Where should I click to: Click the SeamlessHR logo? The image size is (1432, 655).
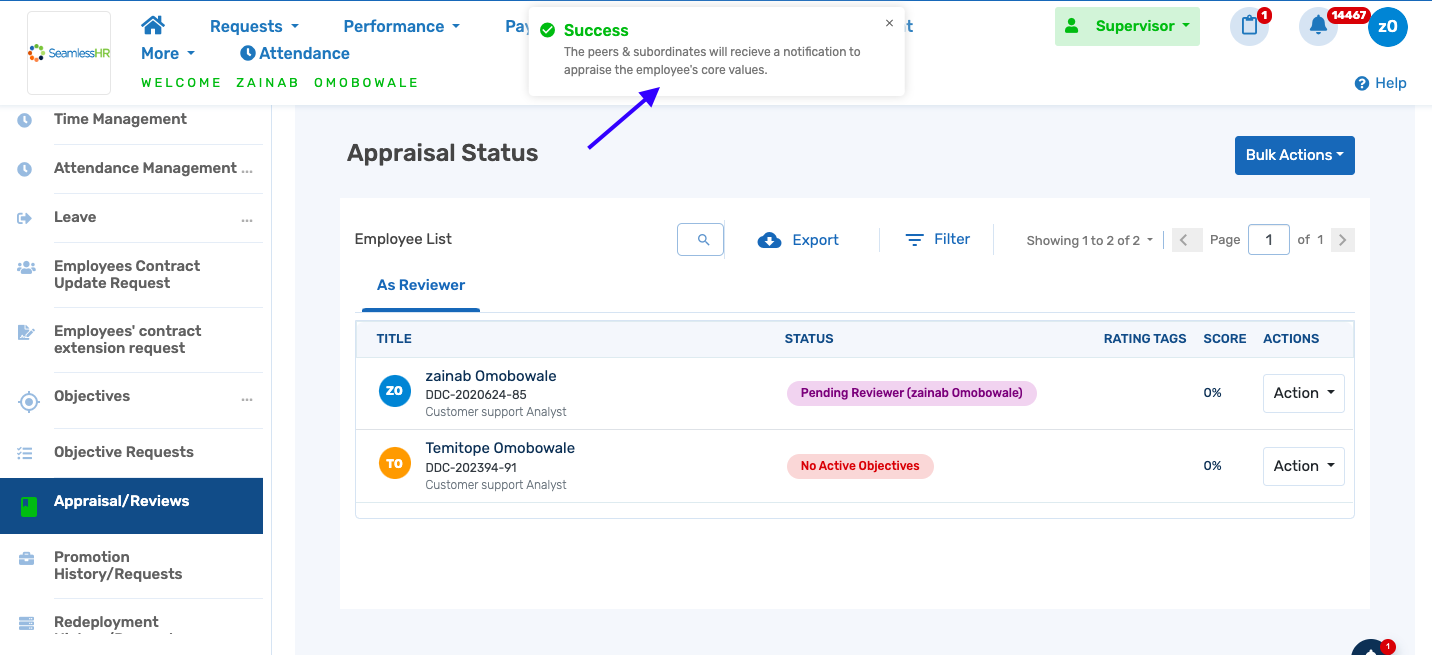tap(69, 53)
